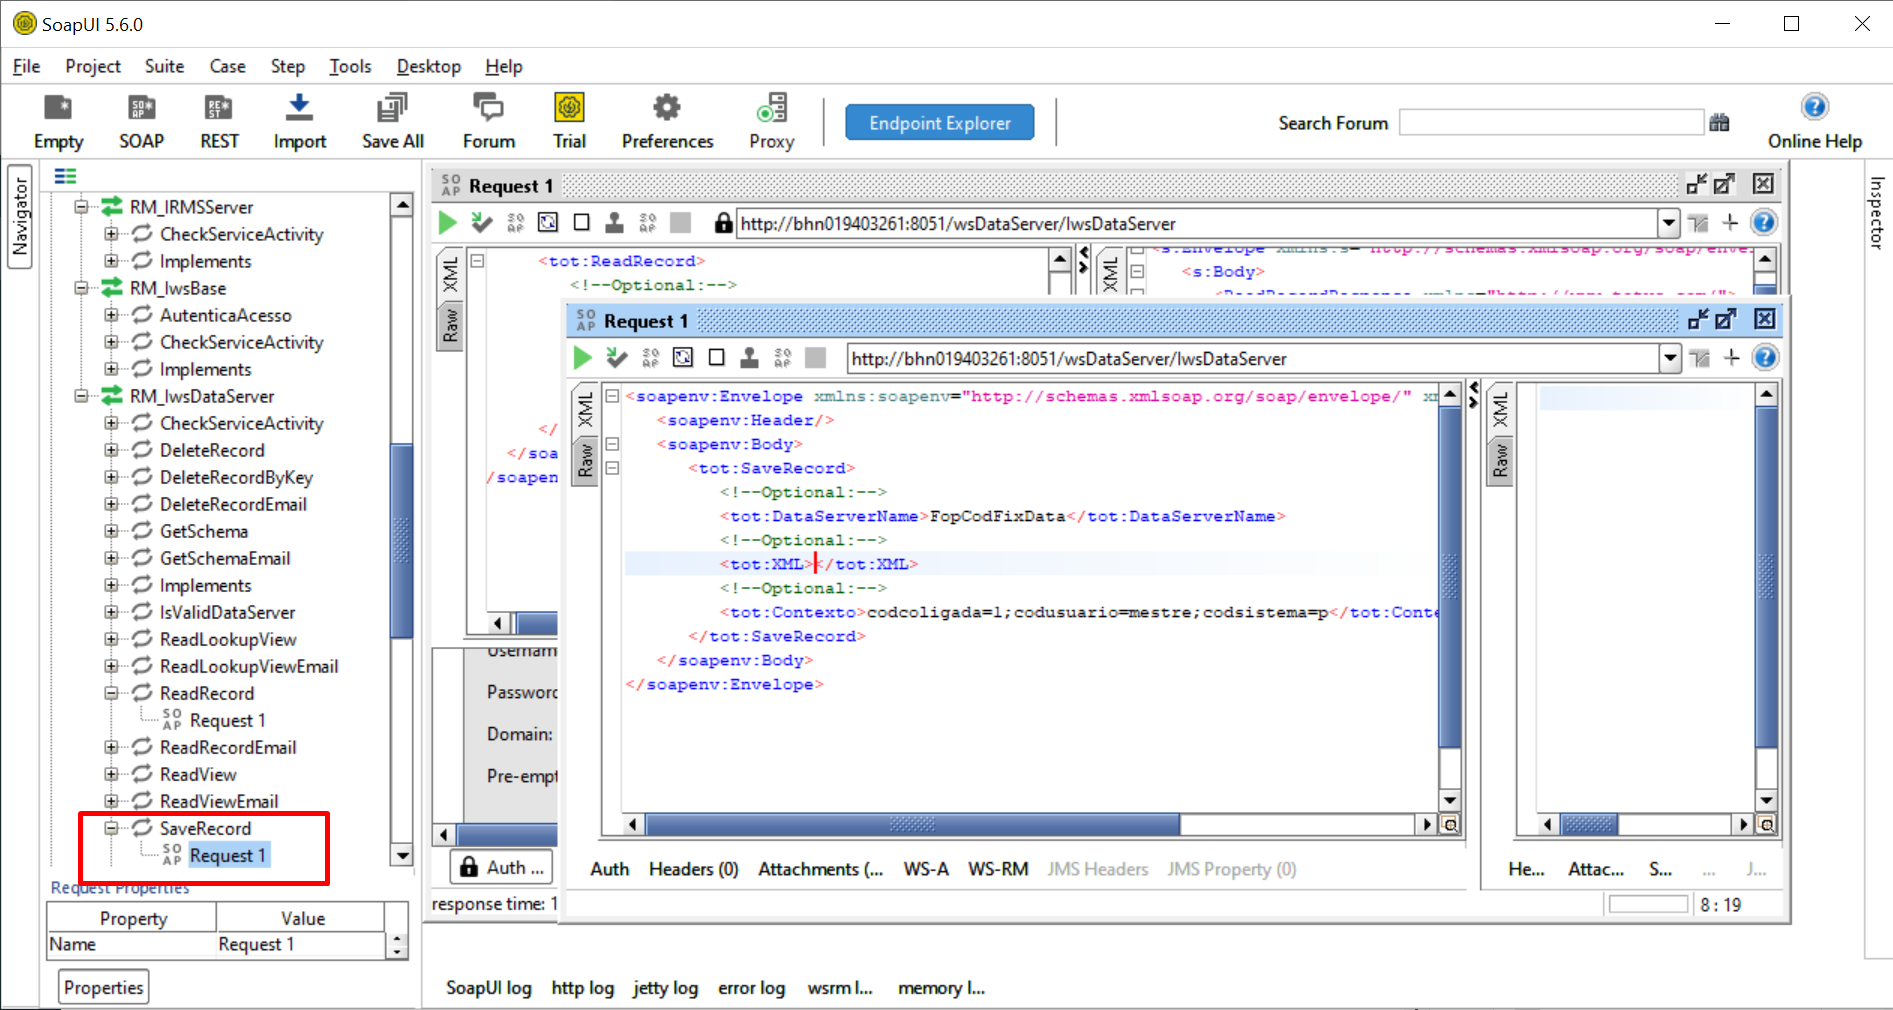This screenshot has width=1893, height=1010.
Task: Click the REST project toolbar icon
Action: tap(219, 121)
